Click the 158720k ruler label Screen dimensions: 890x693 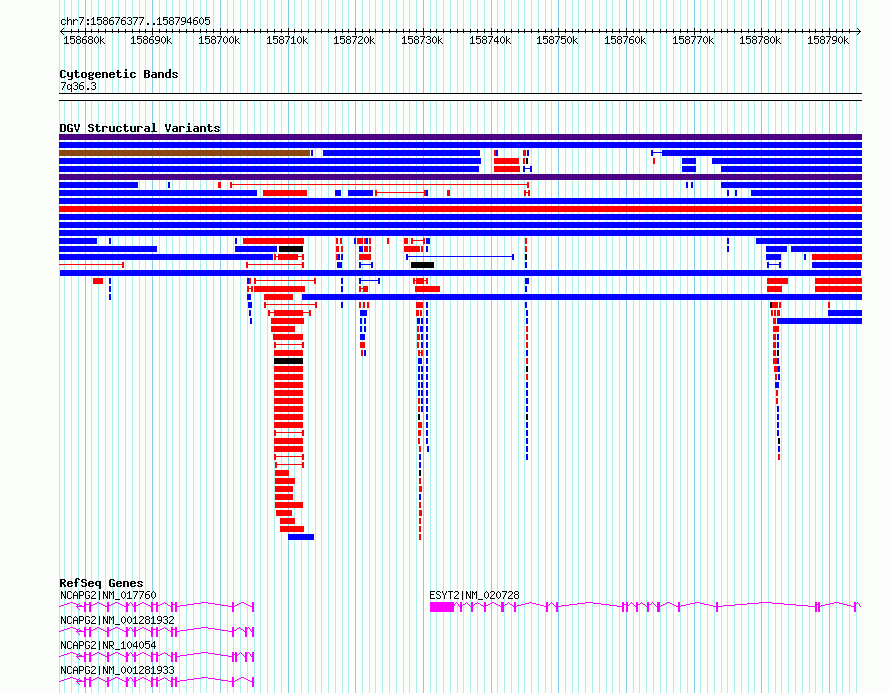point(354,40)
